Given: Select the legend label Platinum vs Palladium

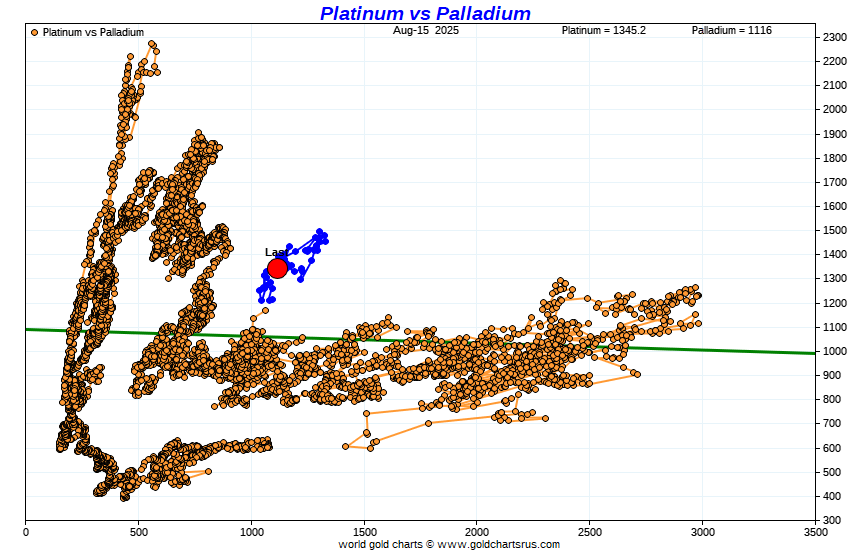Looking at the screenshot, I should 93,33.
